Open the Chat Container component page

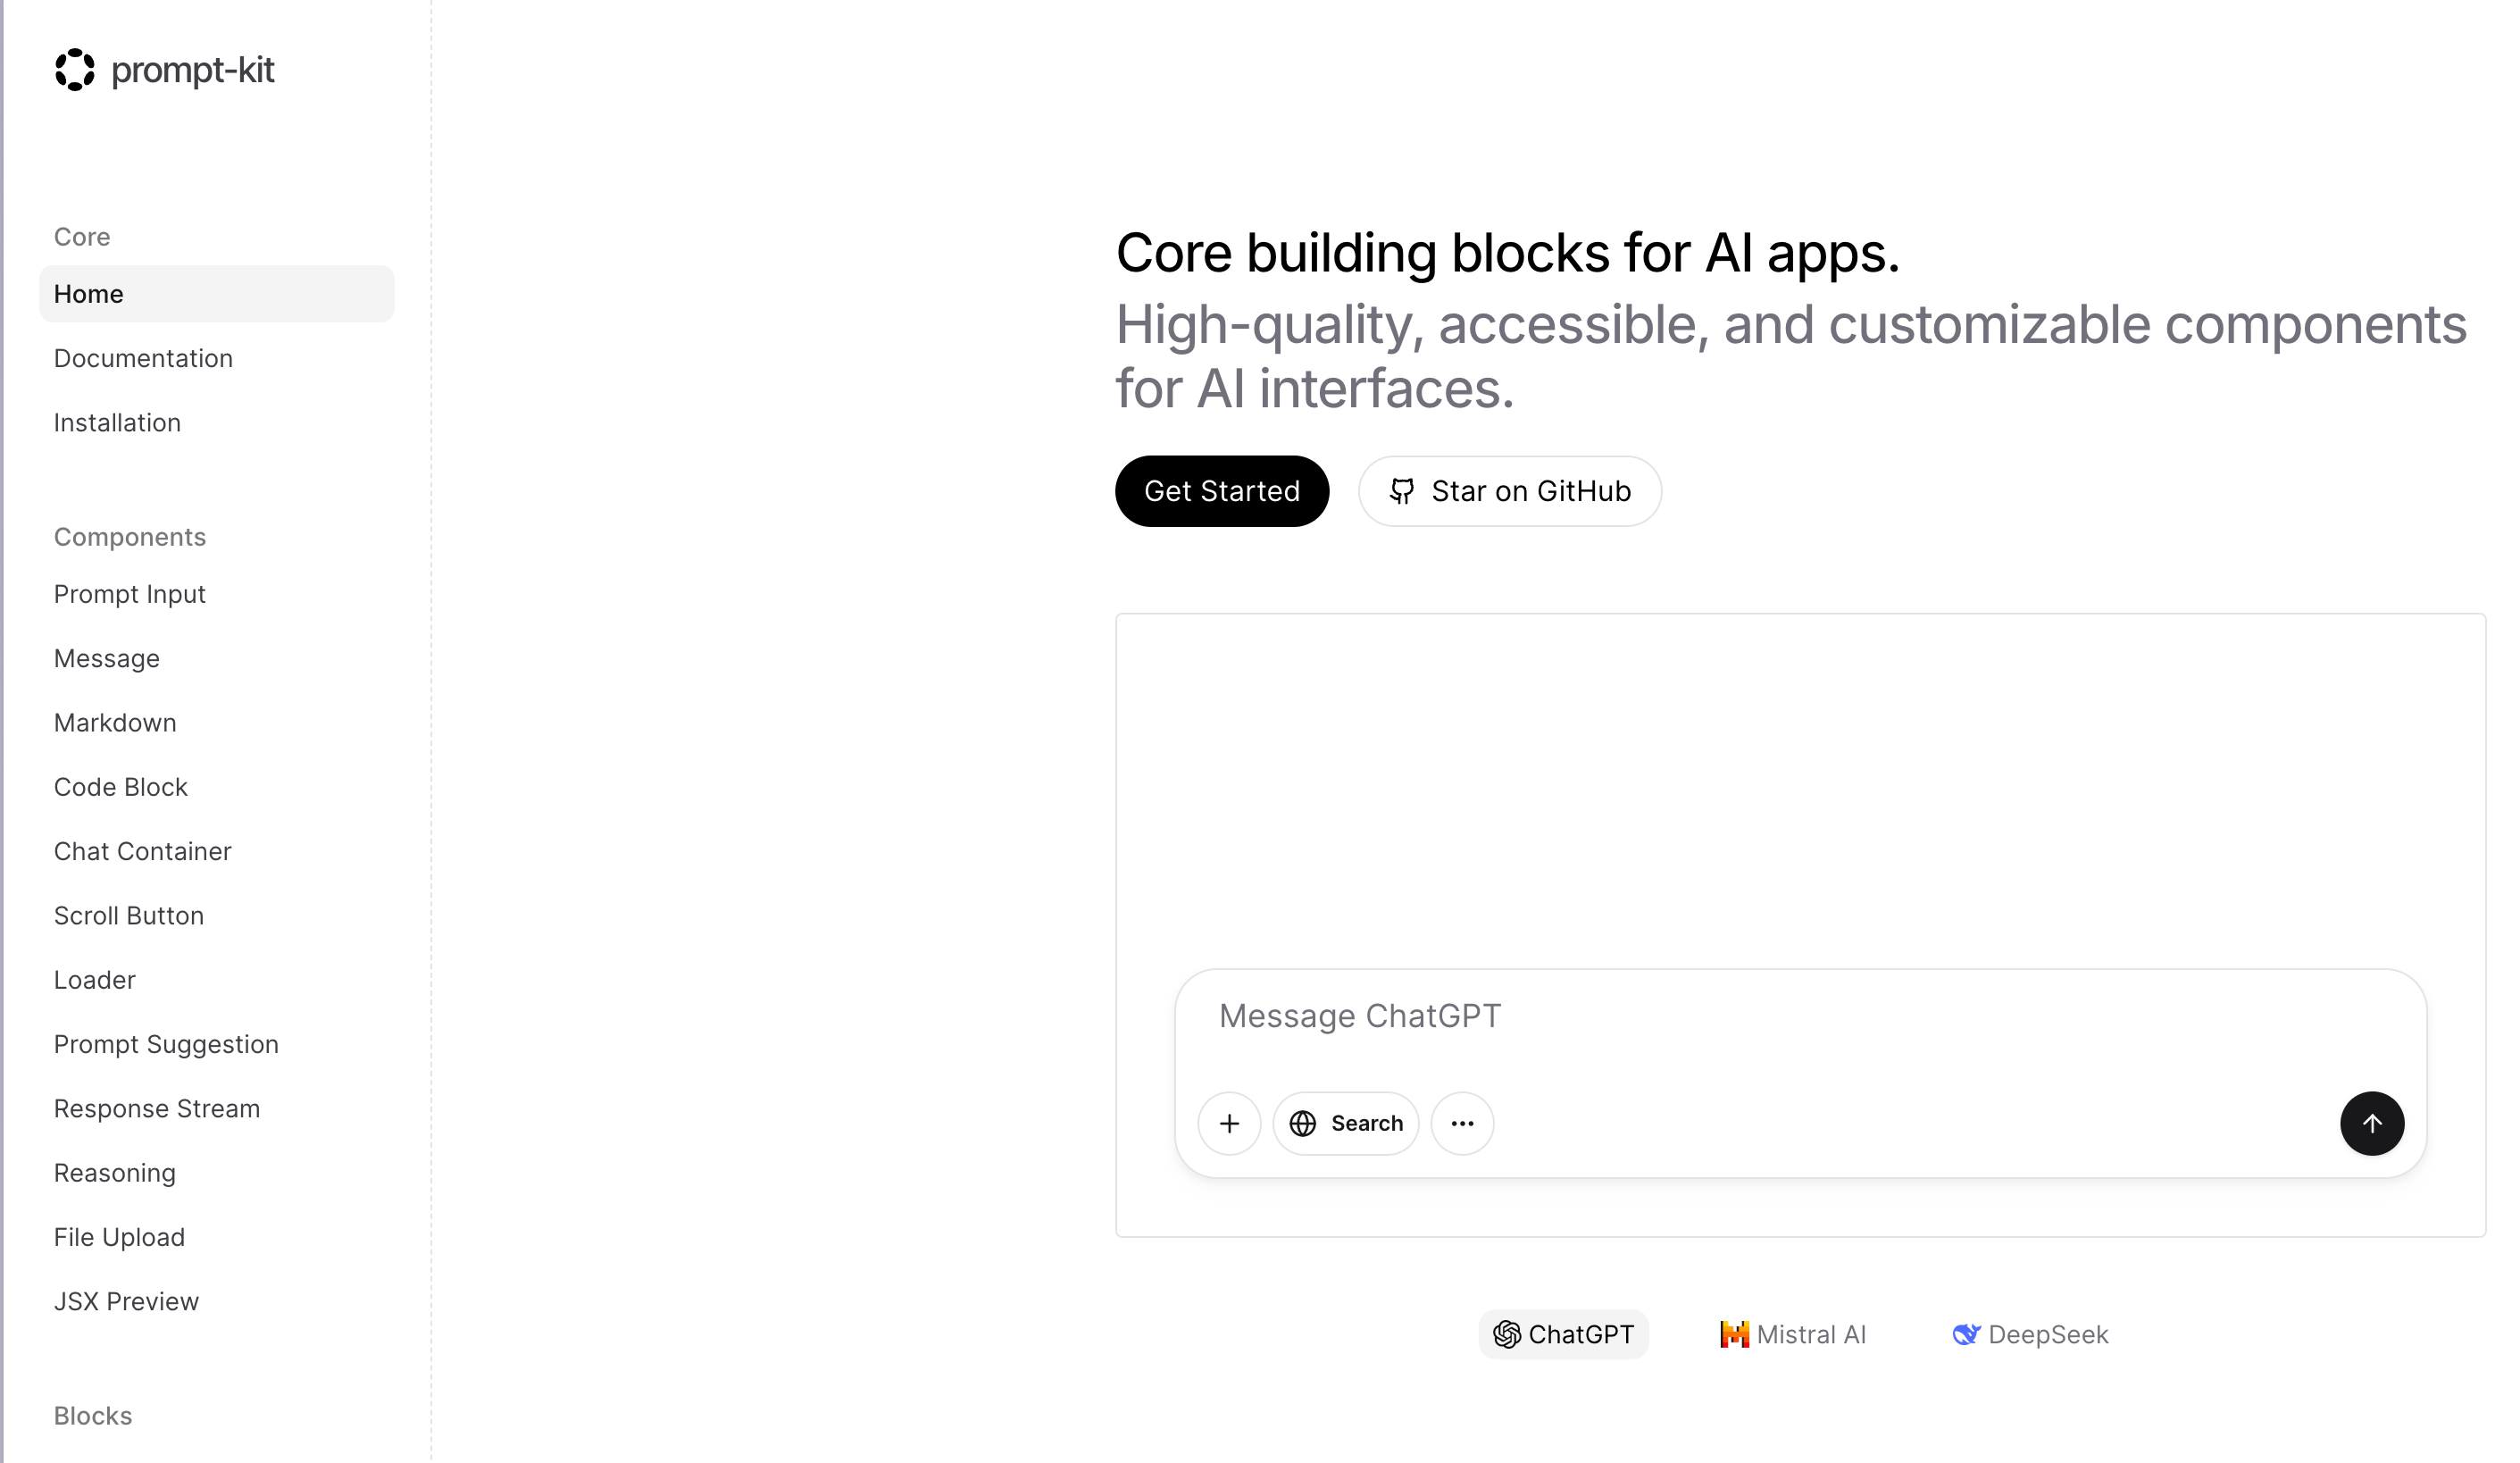point(142,851)
